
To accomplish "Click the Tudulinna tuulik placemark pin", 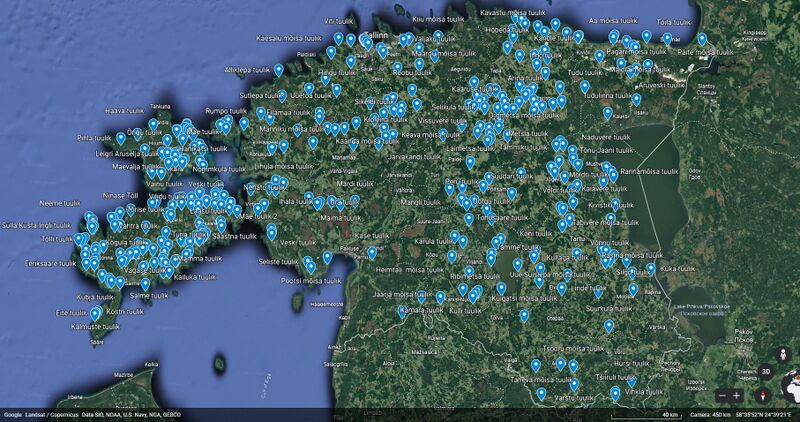I will coord(584,85).
